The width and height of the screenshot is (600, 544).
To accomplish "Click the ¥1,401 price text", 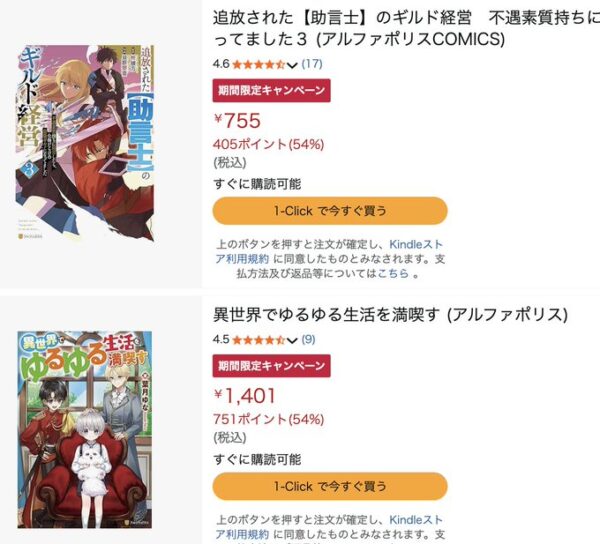I will 245,396.
